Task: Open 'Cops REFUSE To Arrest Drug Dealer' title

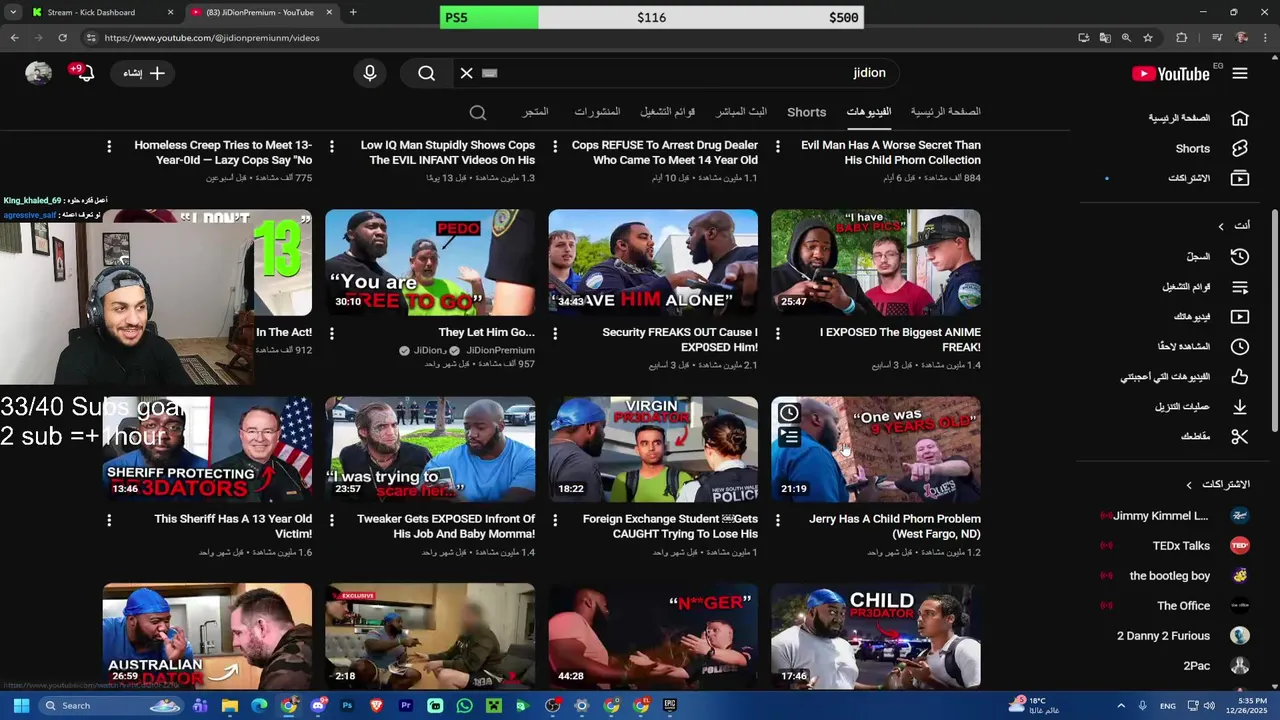Action: 665,152
